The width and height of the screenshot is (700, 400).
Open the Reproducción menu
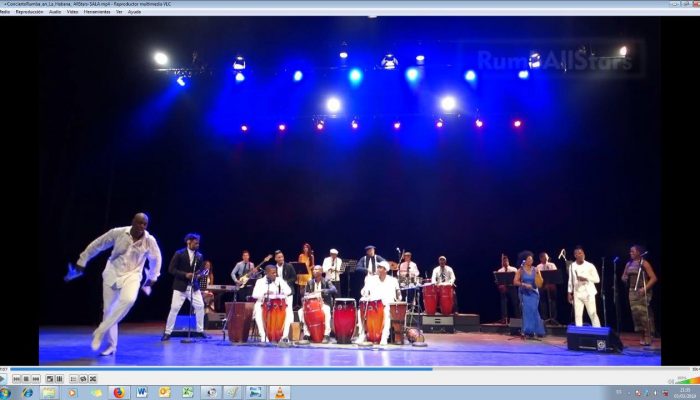pos(28,12)
